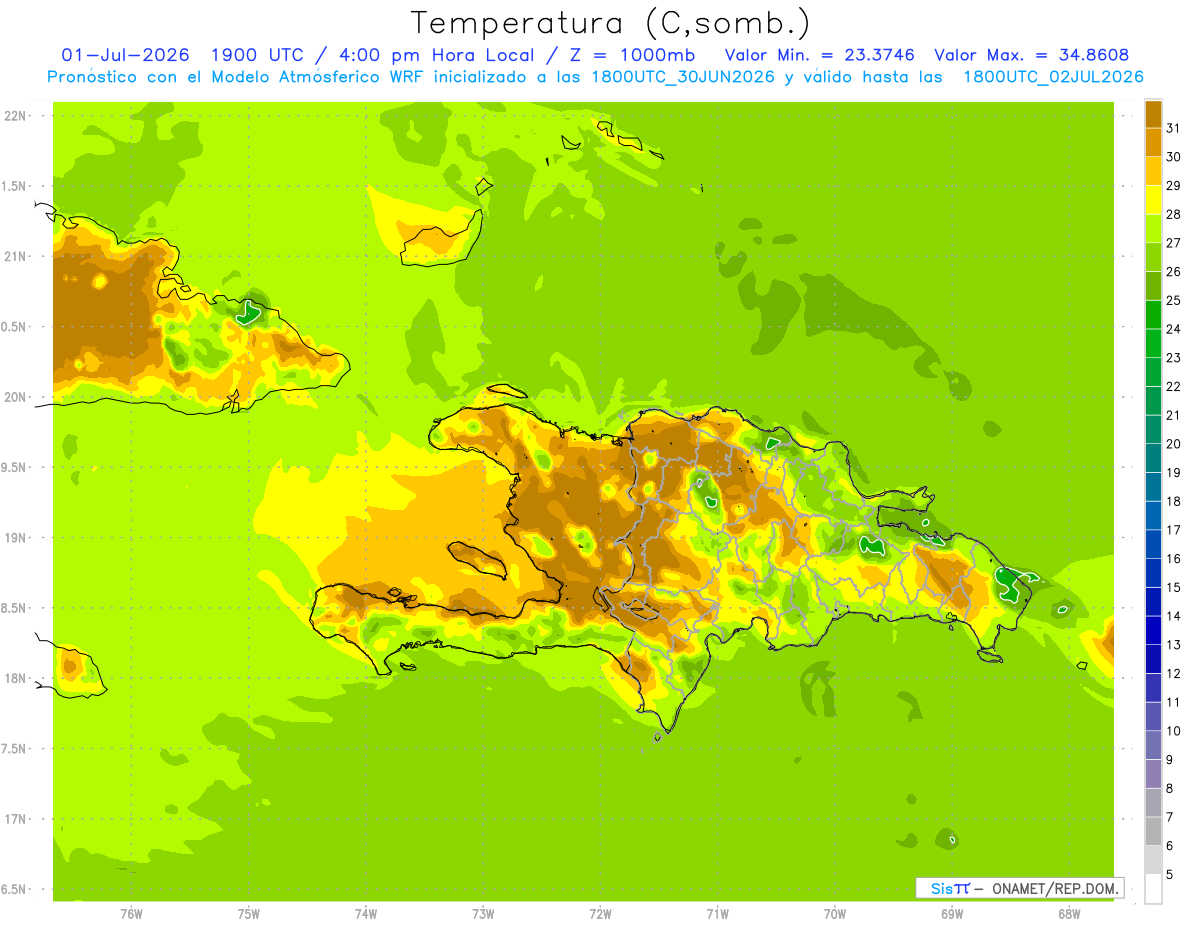Click the legend color band between 29 and 30

tap(1153, 171)
